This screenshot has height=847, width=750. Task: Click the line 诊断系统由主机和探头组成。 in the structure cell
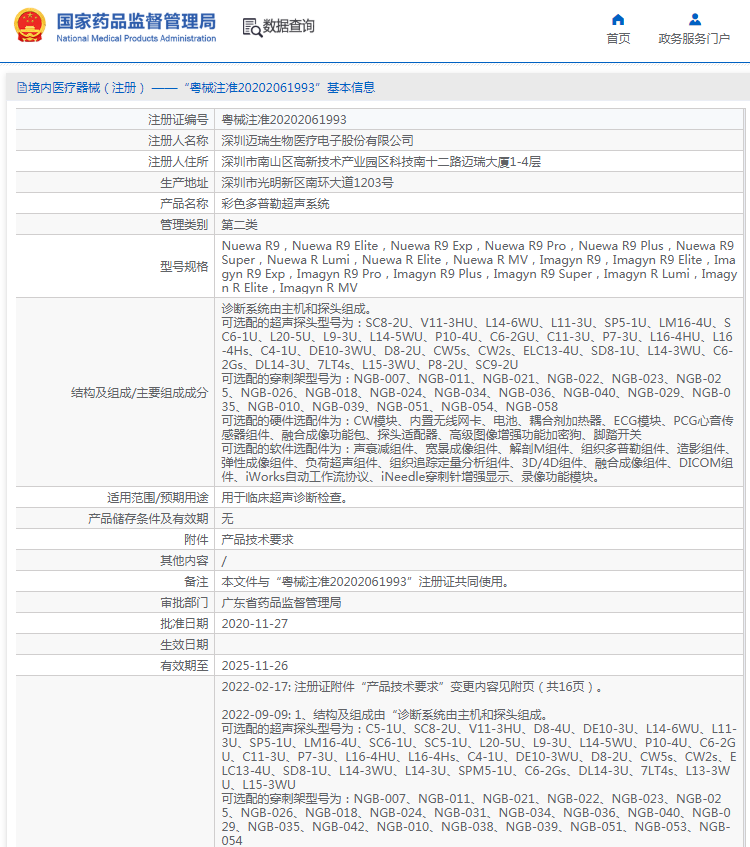297,308
